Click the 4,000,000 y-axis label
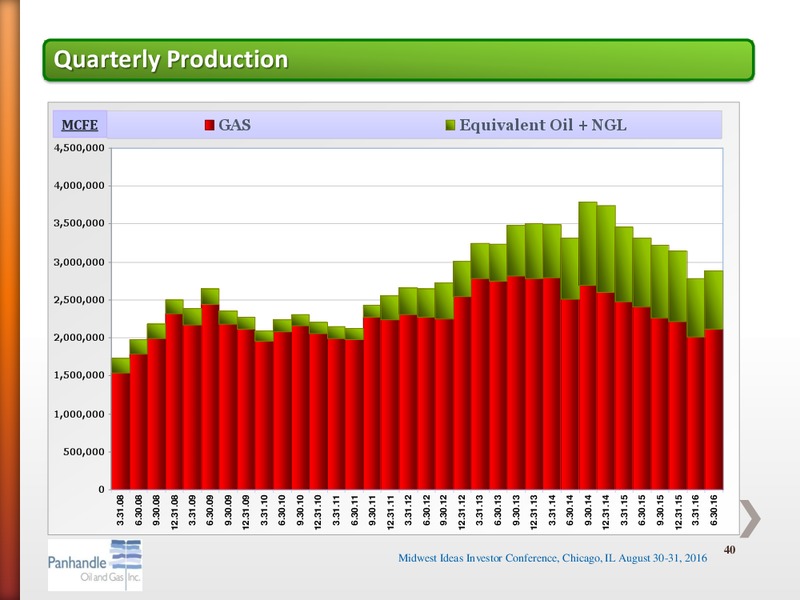The height and width of the screenshot is (600, 800). (79, 186)
